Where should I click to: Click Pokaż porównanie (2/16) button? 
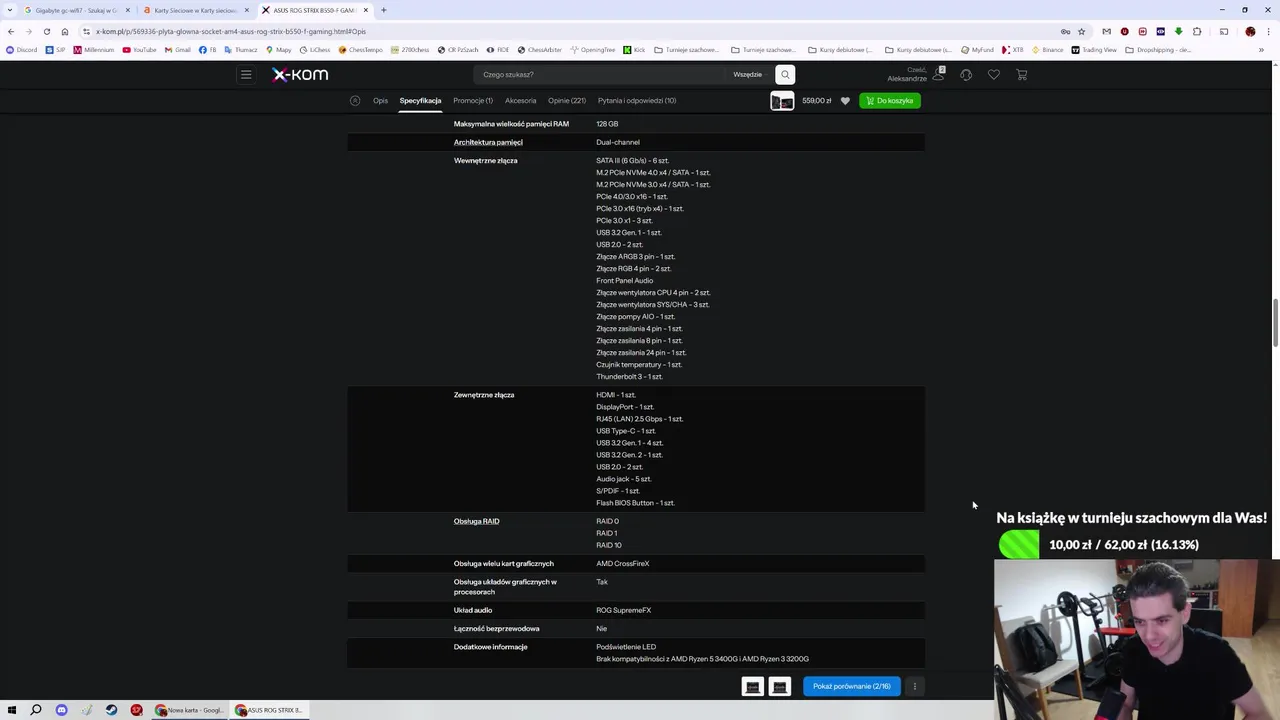coord(851,686)
